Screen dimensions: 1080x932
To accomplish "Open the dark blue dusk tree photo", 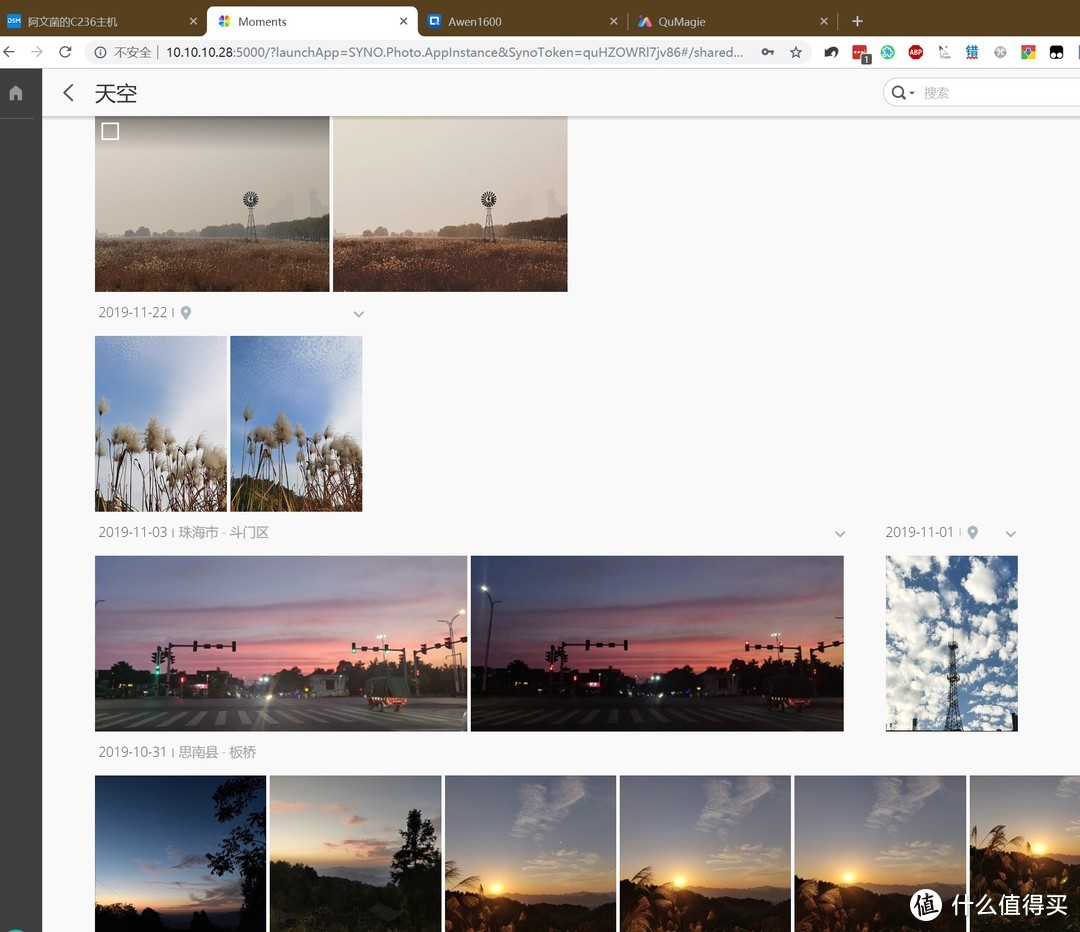I will tap(180, 854).
